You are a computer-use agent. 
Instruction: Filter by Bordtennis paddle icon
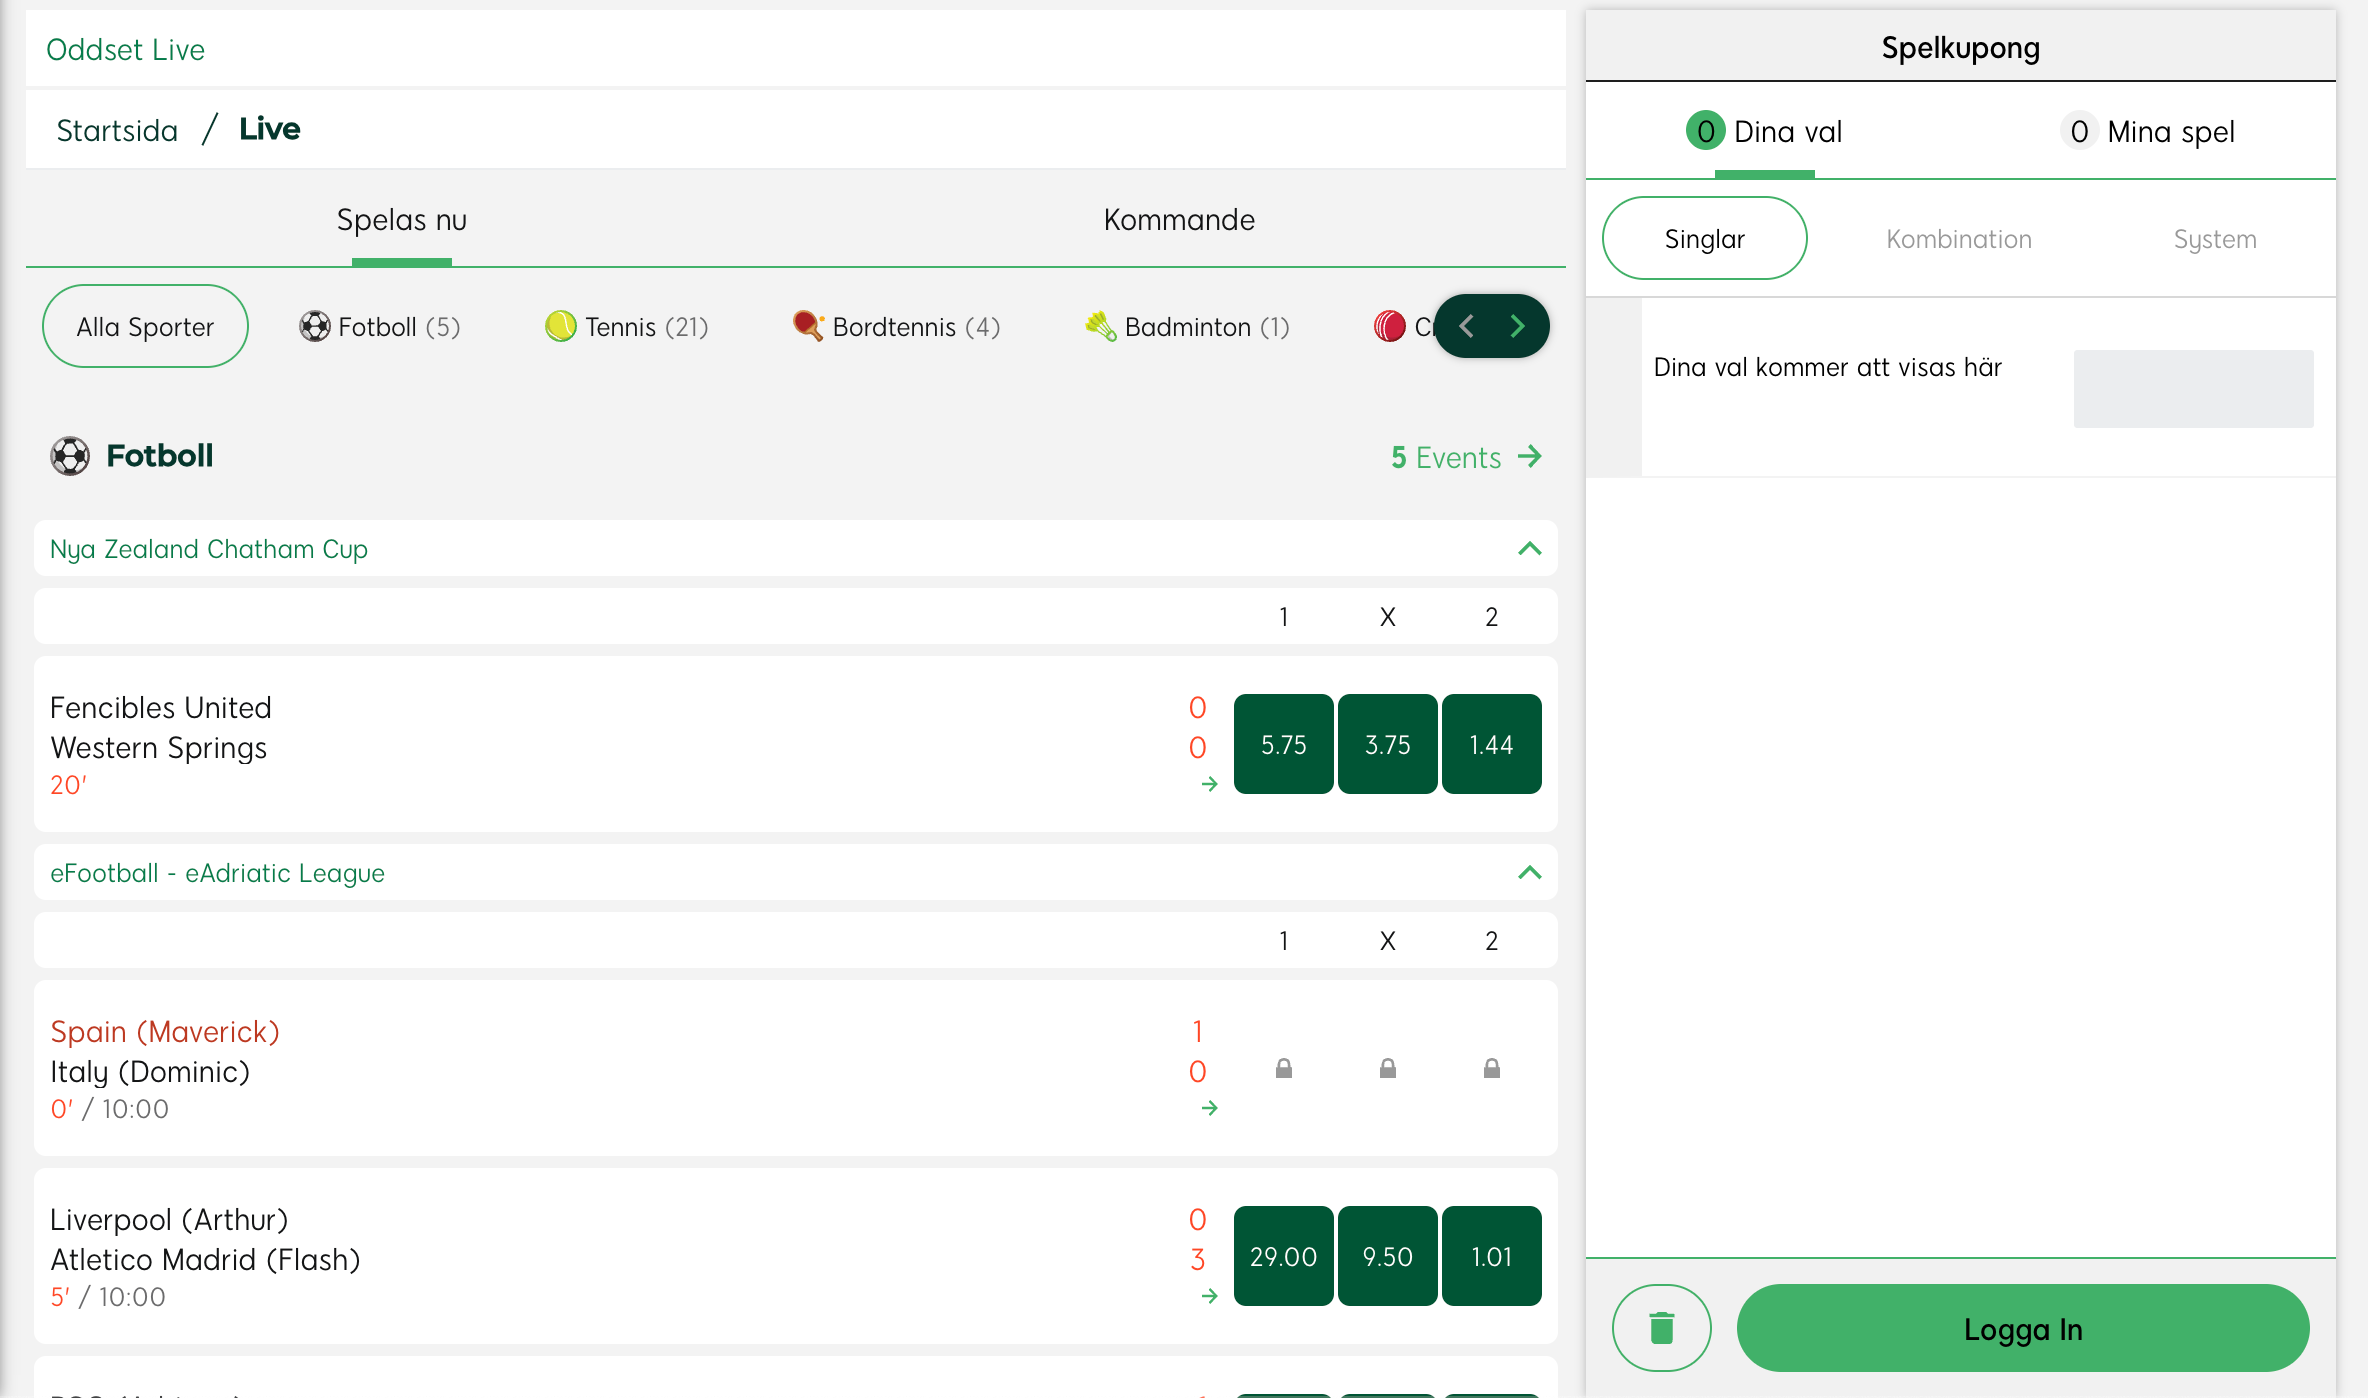[x=807, y=326]
